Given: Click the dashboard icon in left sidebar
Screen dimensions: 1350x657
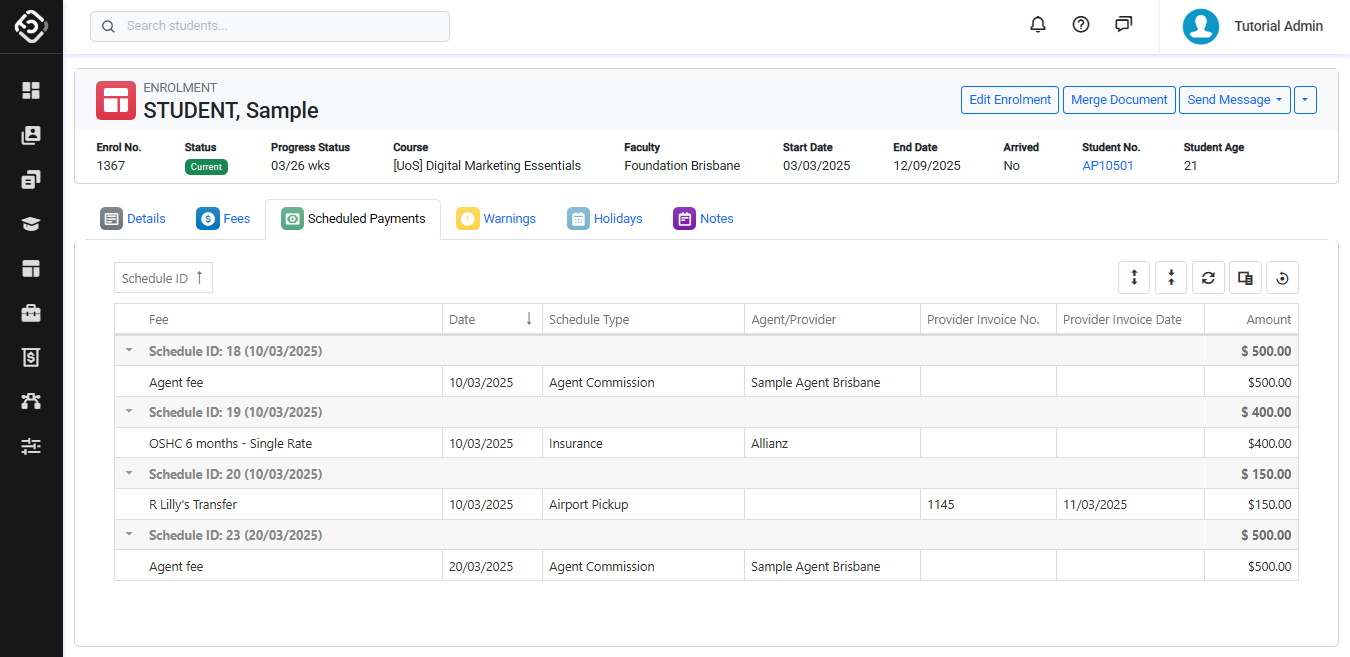Looking at the screenshot, I should 31,91.
